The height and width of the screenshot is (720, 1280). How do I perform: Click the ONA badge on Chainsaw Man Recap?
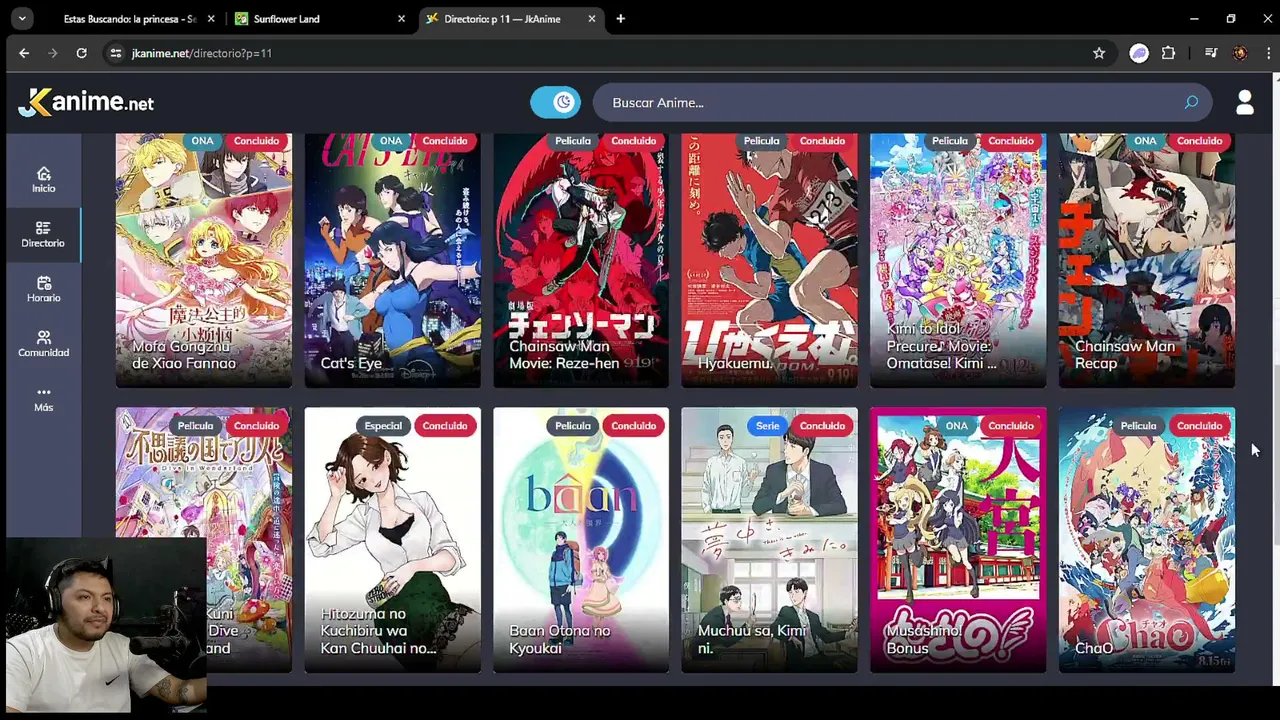[1145, 141]
